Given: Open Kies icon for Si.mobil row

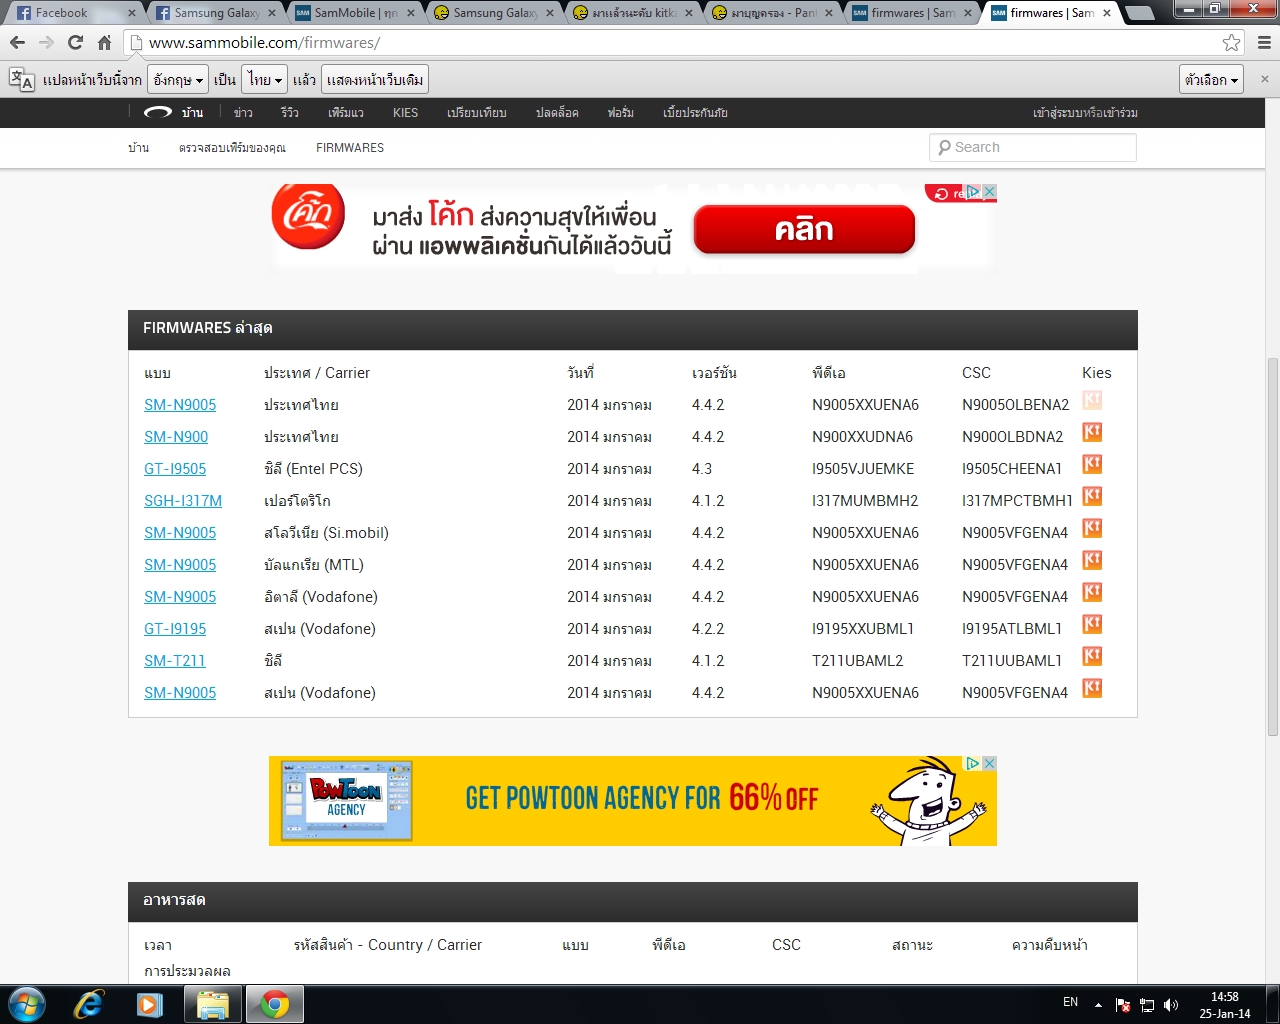Looking at the screenshot, I should point(1092,528).
